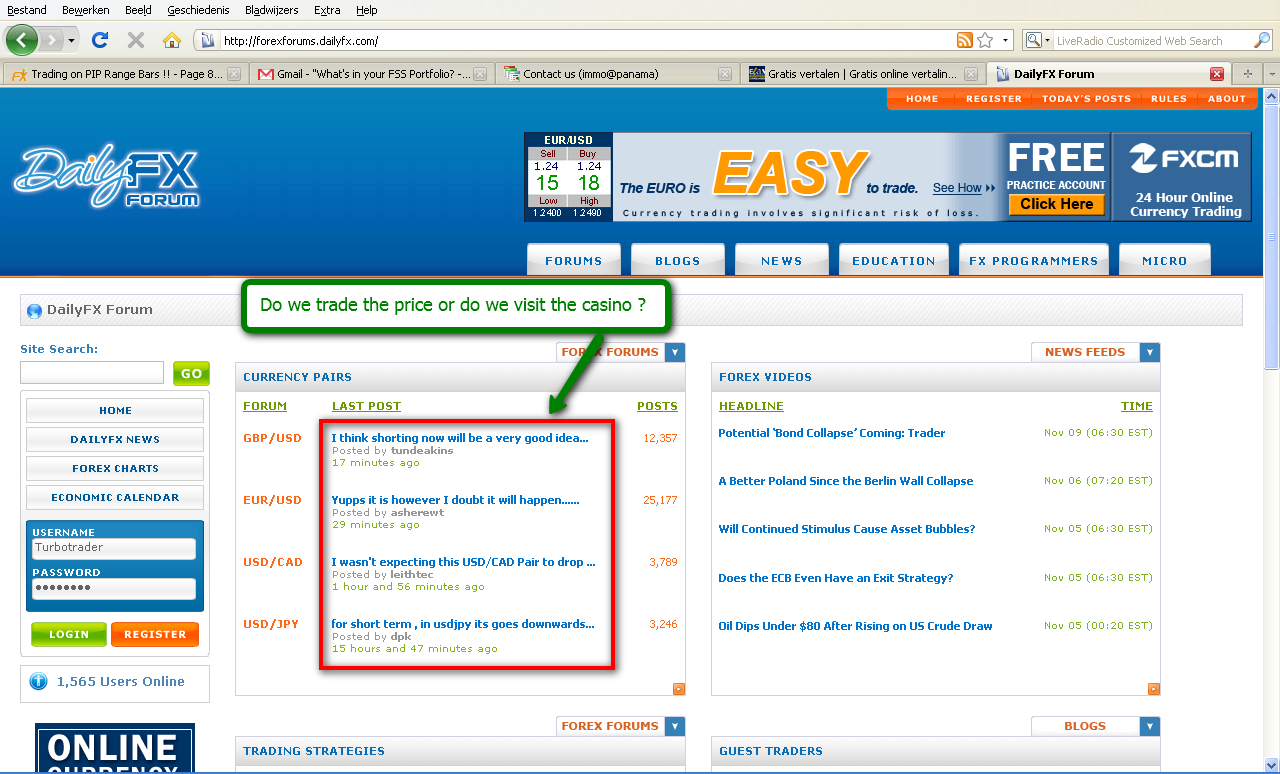Open the Blogs dropdown above Guest Traders
Viewport: 1280px width, 774px height.
pyautogui.click(x=1150, y=726)
